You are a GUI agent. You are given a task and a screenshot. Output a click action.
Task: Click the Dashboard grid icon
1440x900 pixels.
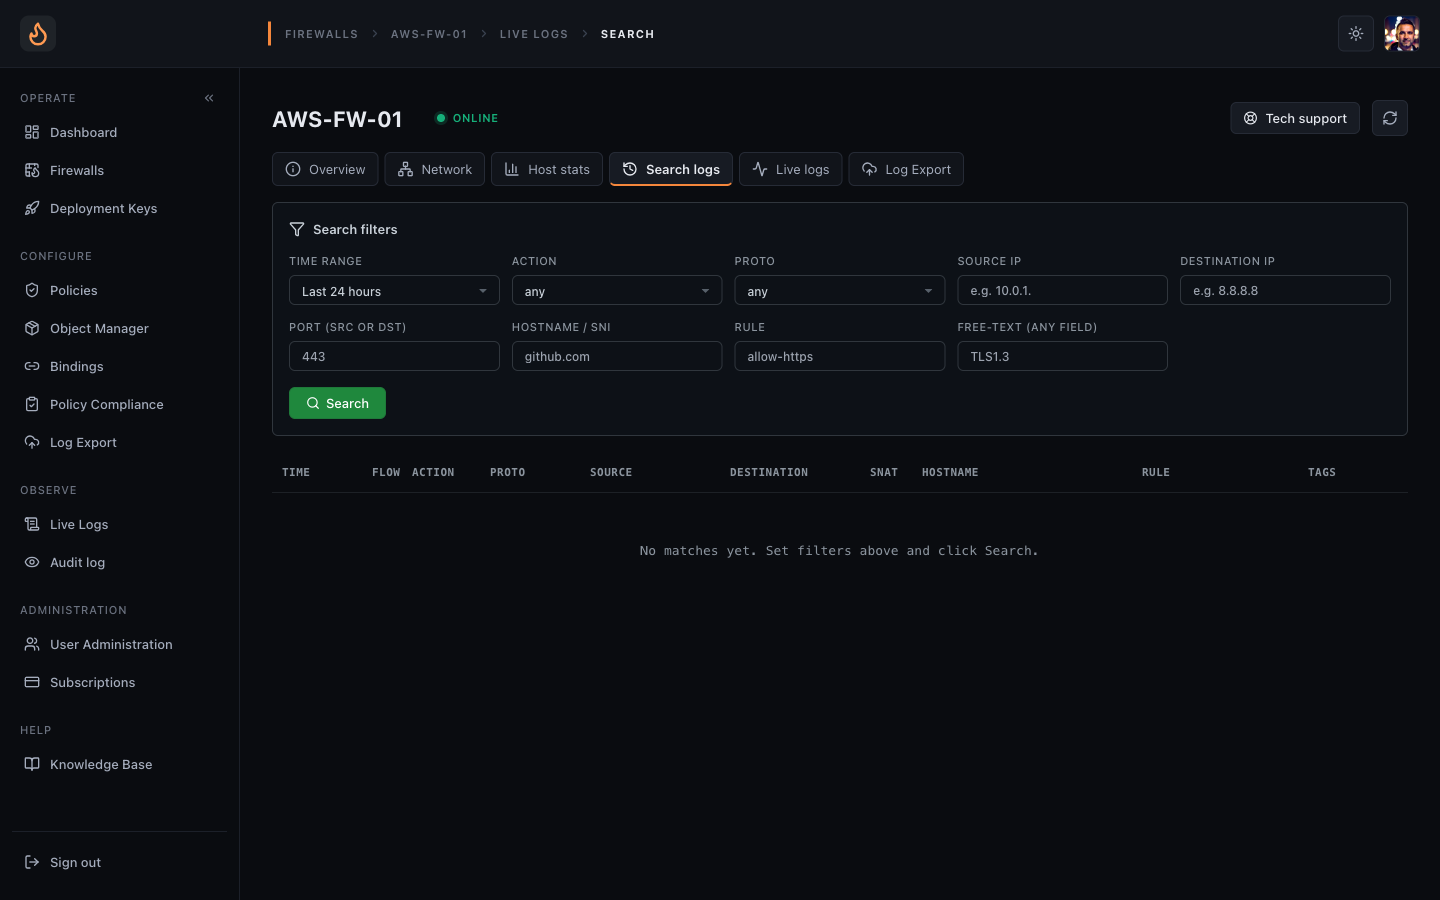pyautogui.click(x=32, y=132)
